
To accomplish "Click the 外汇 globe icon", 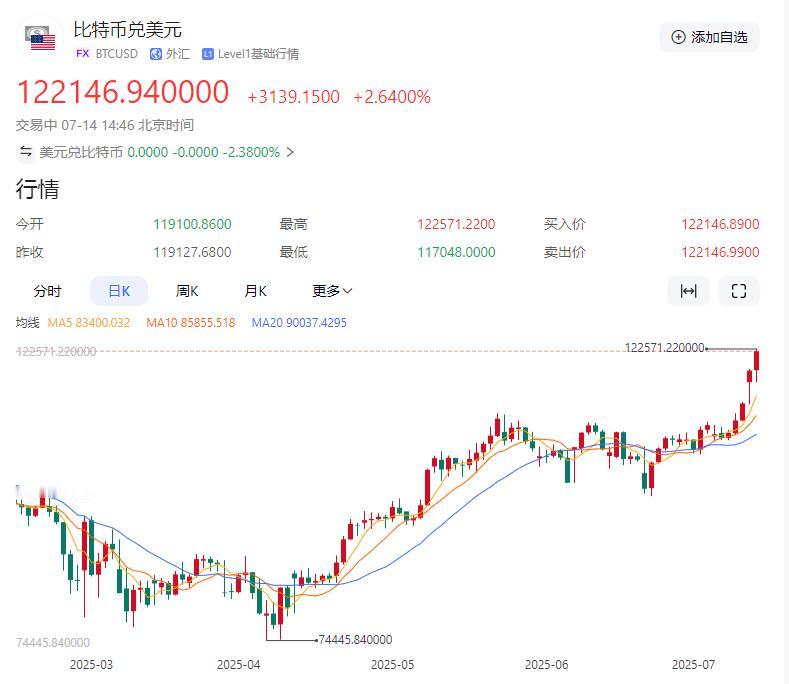I will coord(156,54).
